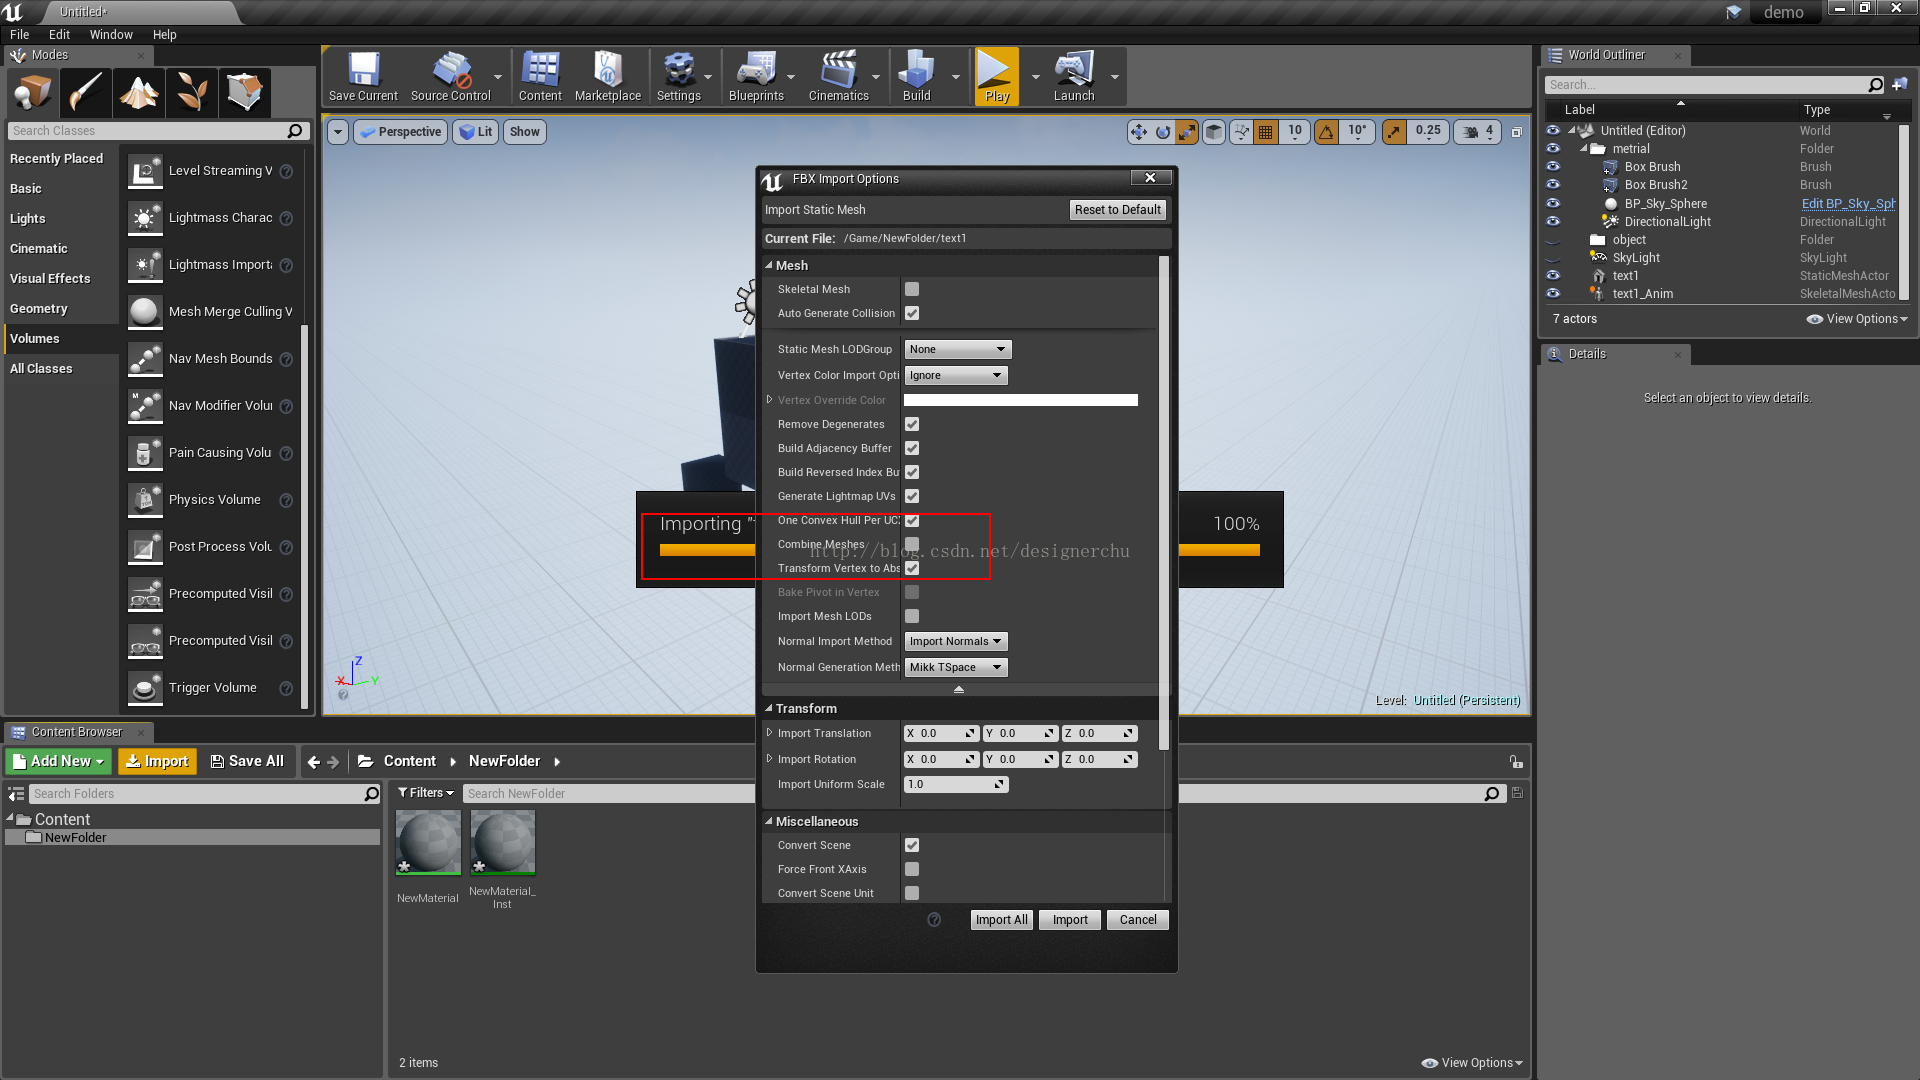Click the Import Translation X value field

(941, 734)
